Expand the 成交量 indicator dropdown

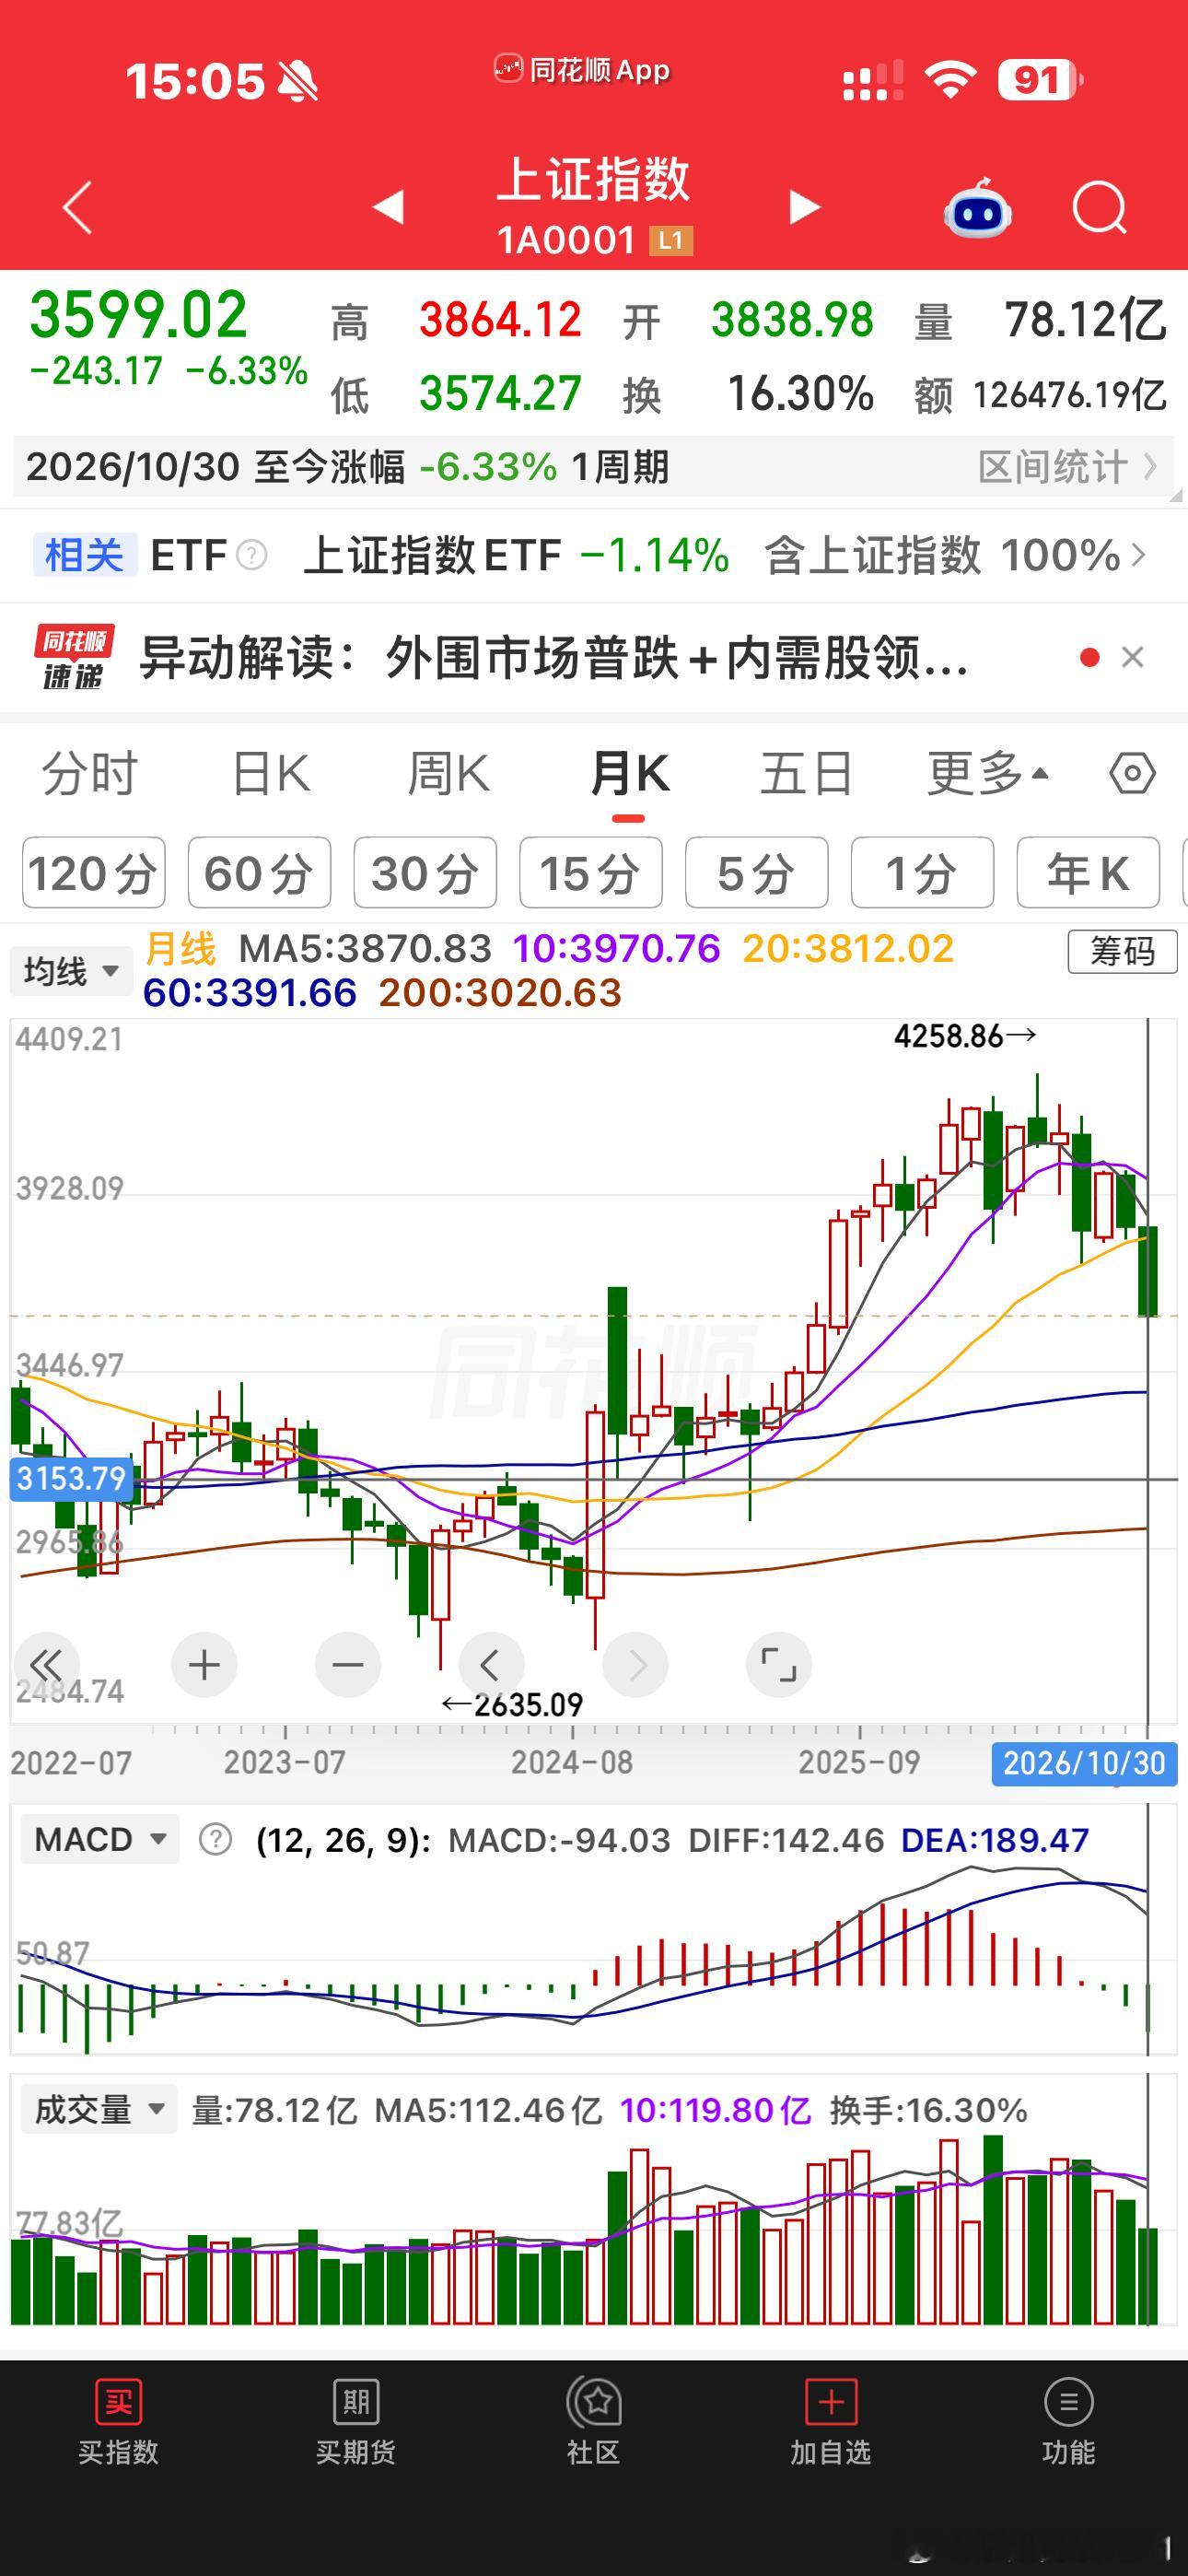click(x=99, y=2110)
